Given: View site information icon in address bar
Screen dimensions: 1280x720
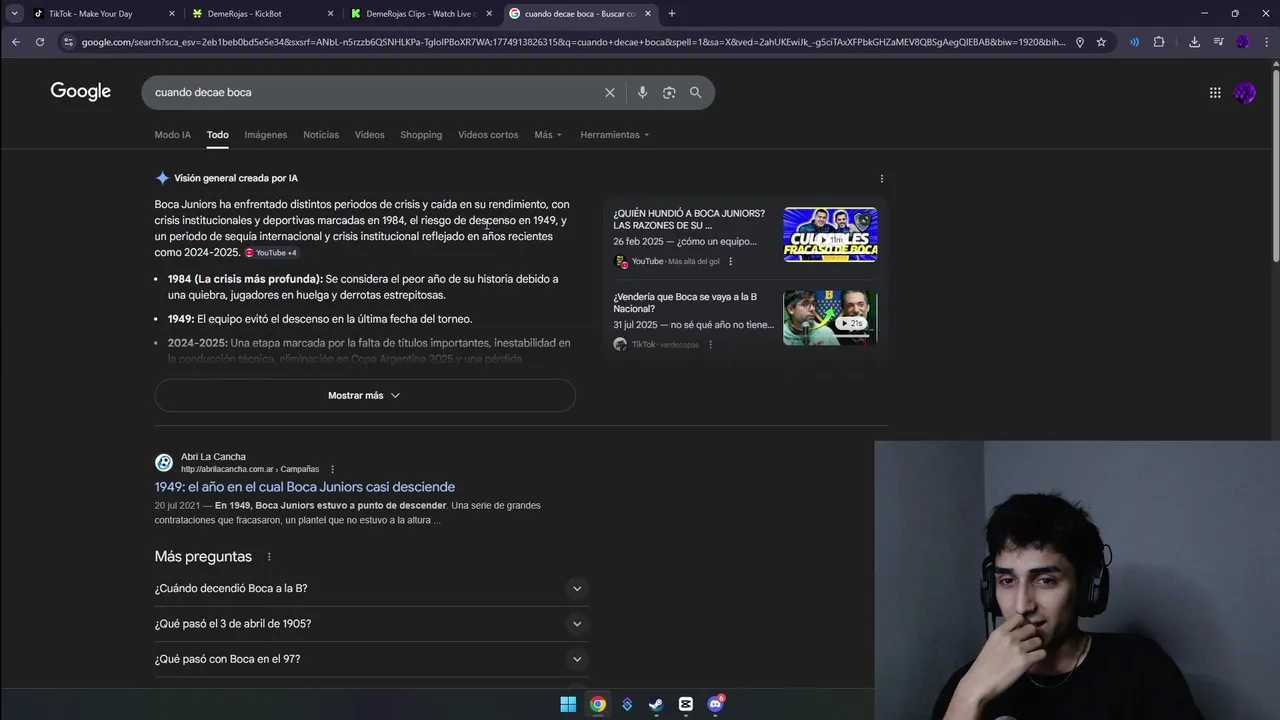Looking at the screenshot, I should coord(68,42).
